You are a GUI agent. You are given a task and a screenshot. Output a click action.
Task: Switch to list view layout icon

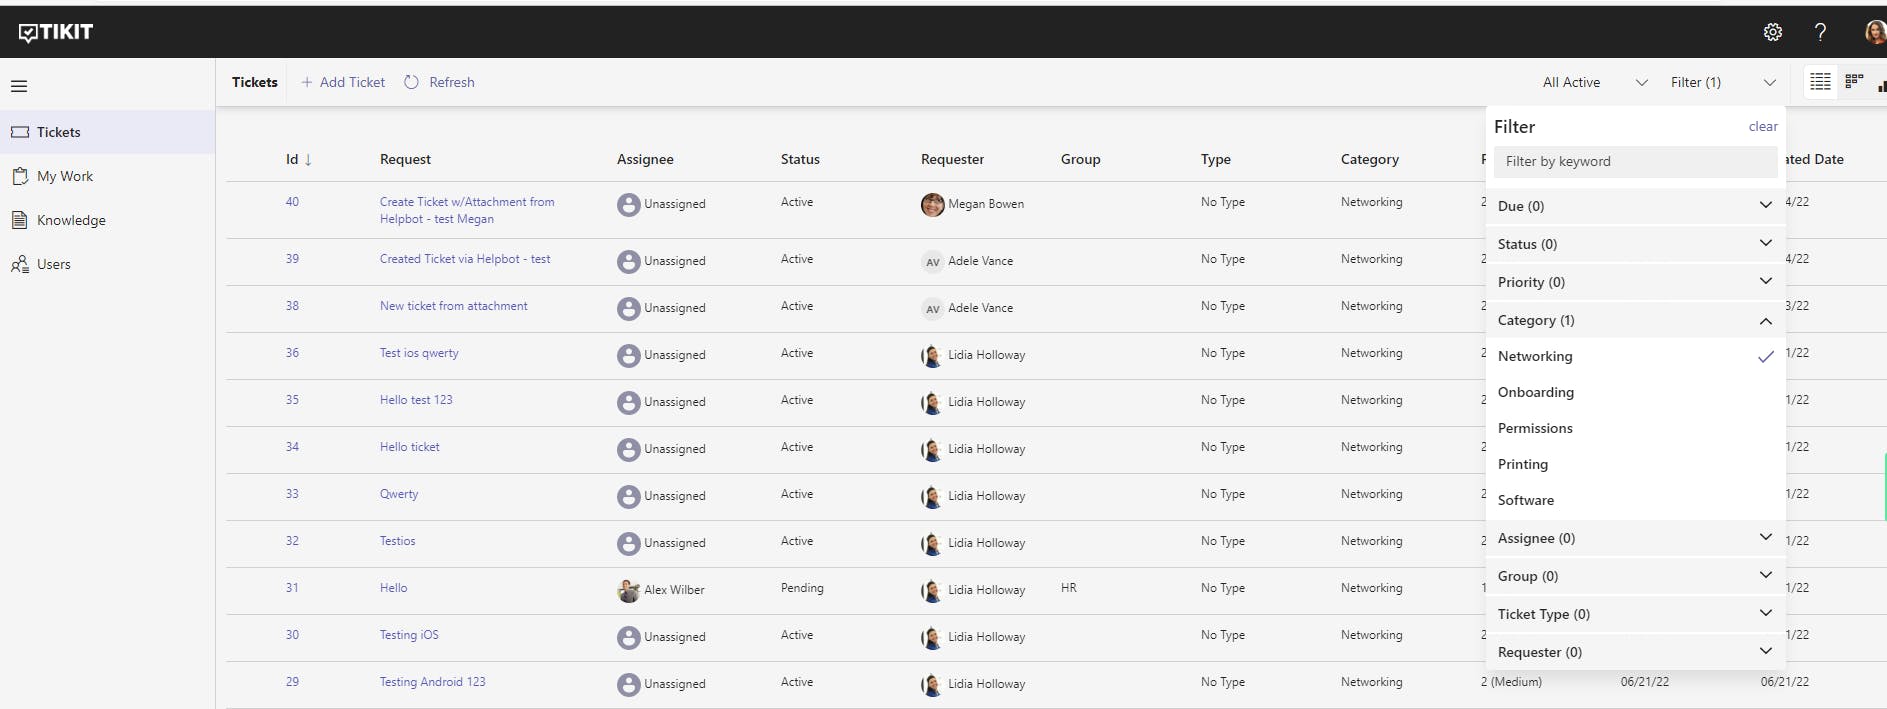pos(1820,82)
